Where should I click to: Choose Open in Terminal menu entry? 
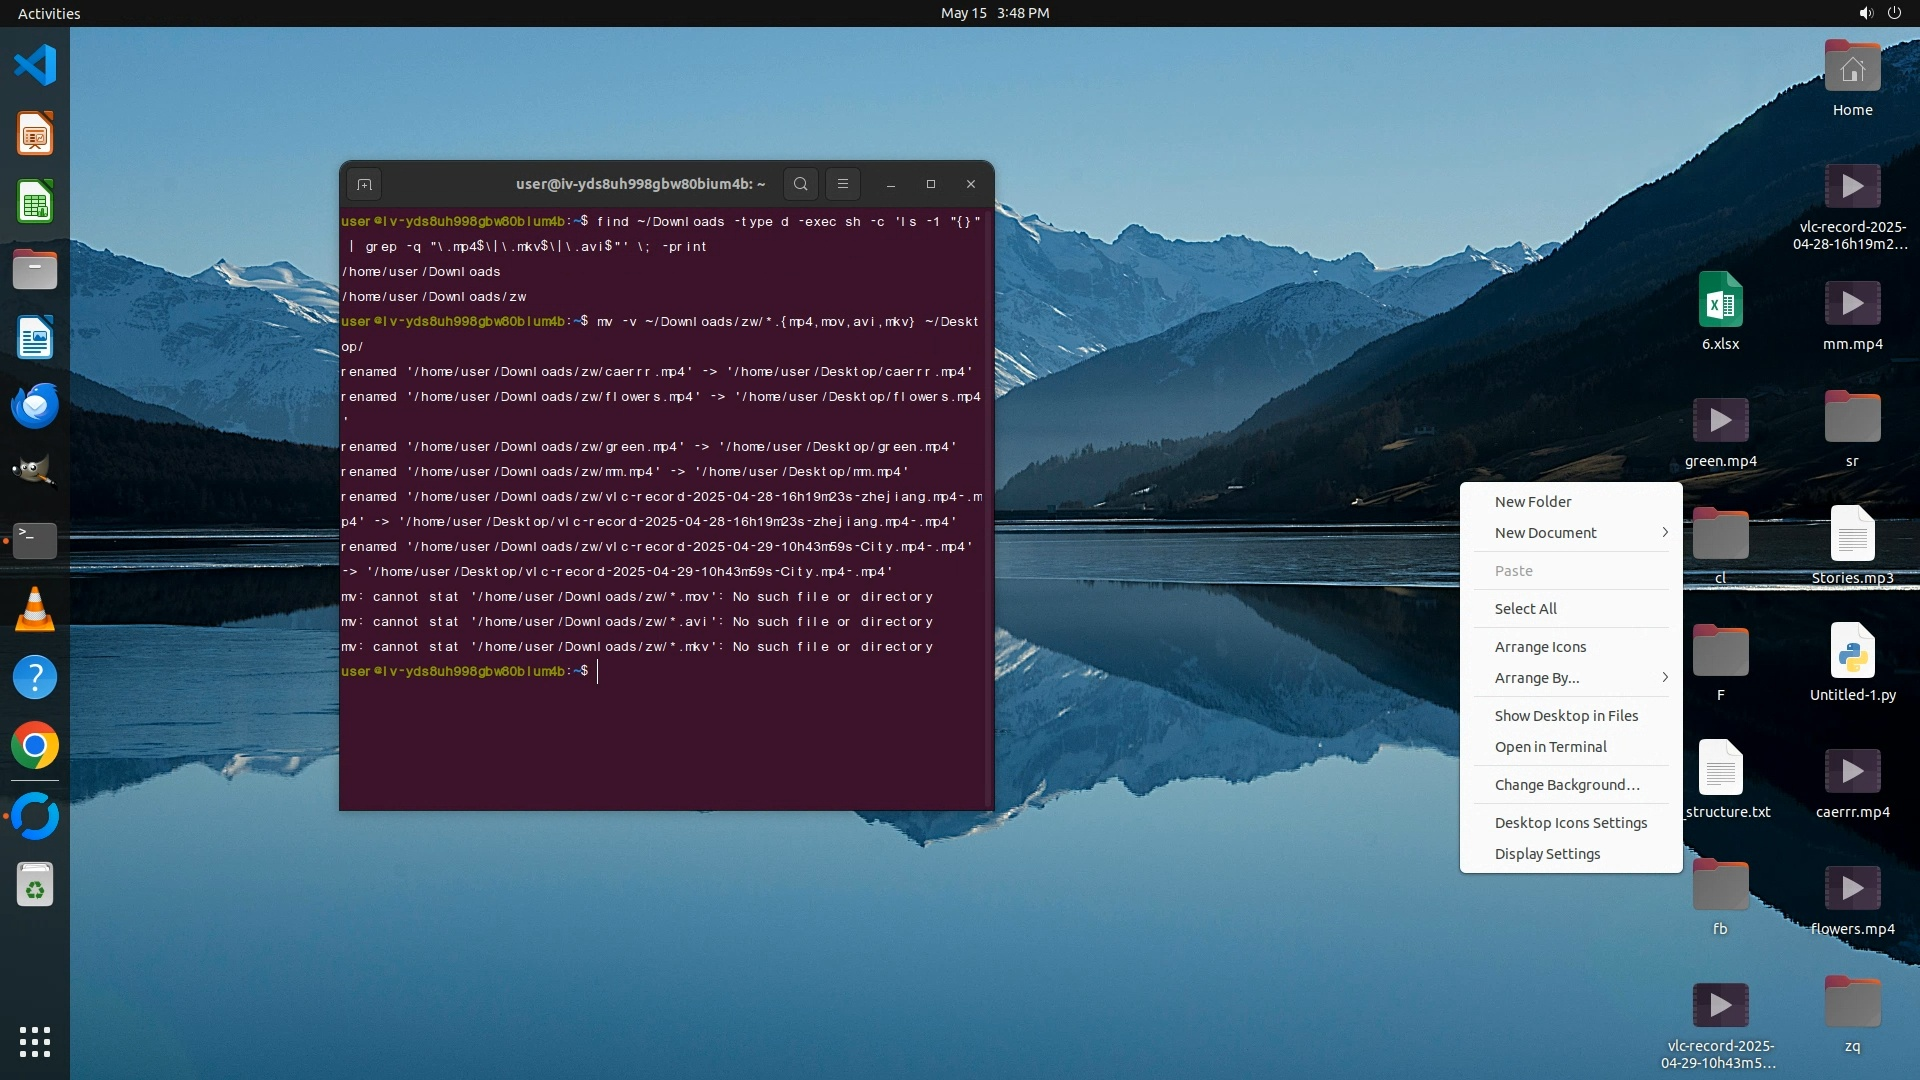(x=1550, y=747)
